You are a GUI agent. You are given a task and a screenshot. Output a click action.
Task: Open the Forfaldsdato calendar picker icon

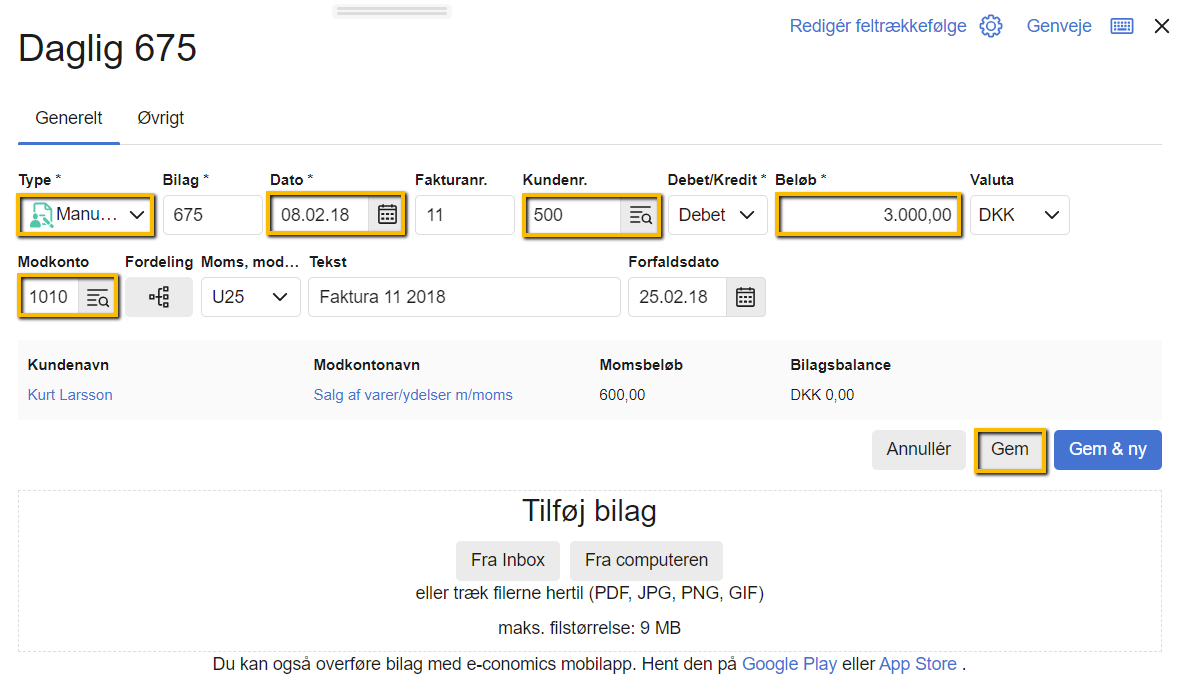point(745,297)
